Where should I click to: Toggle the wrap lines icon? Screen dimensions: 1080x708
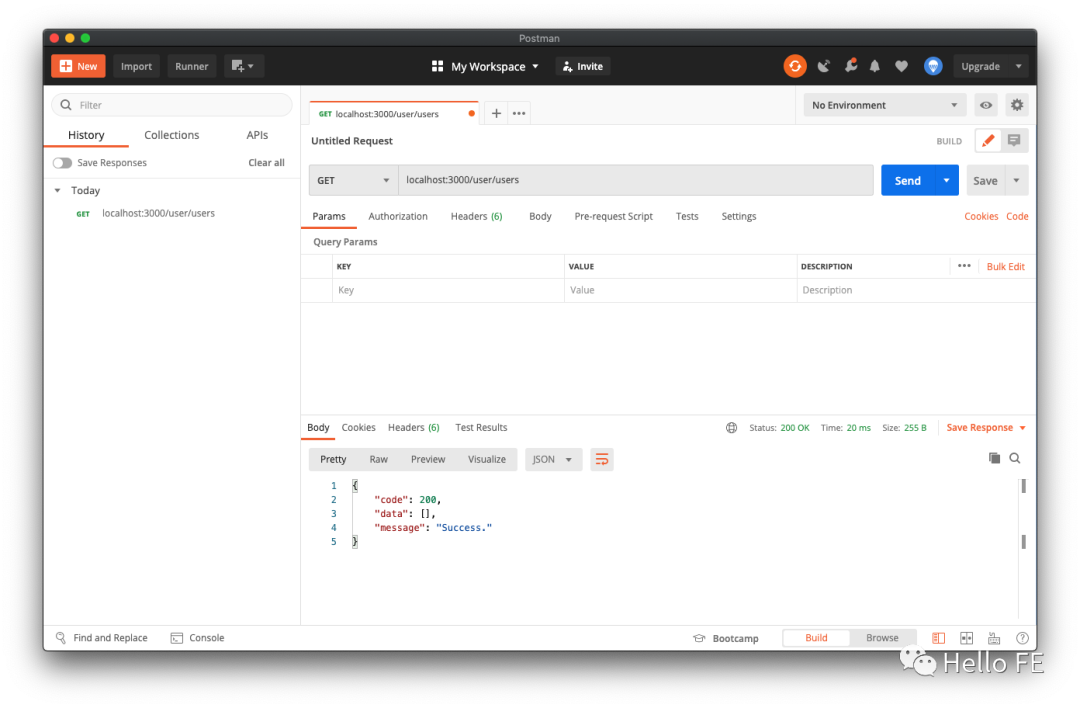coord(601,459)
